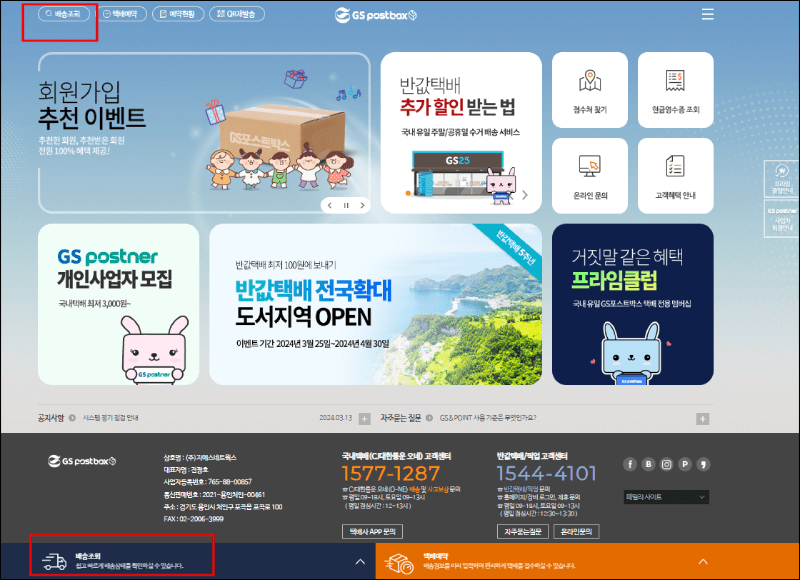Image resolution: width=800 pixels, height=580 pixels.
Task: Go to next slide in banner carousel
Action: 362,206
